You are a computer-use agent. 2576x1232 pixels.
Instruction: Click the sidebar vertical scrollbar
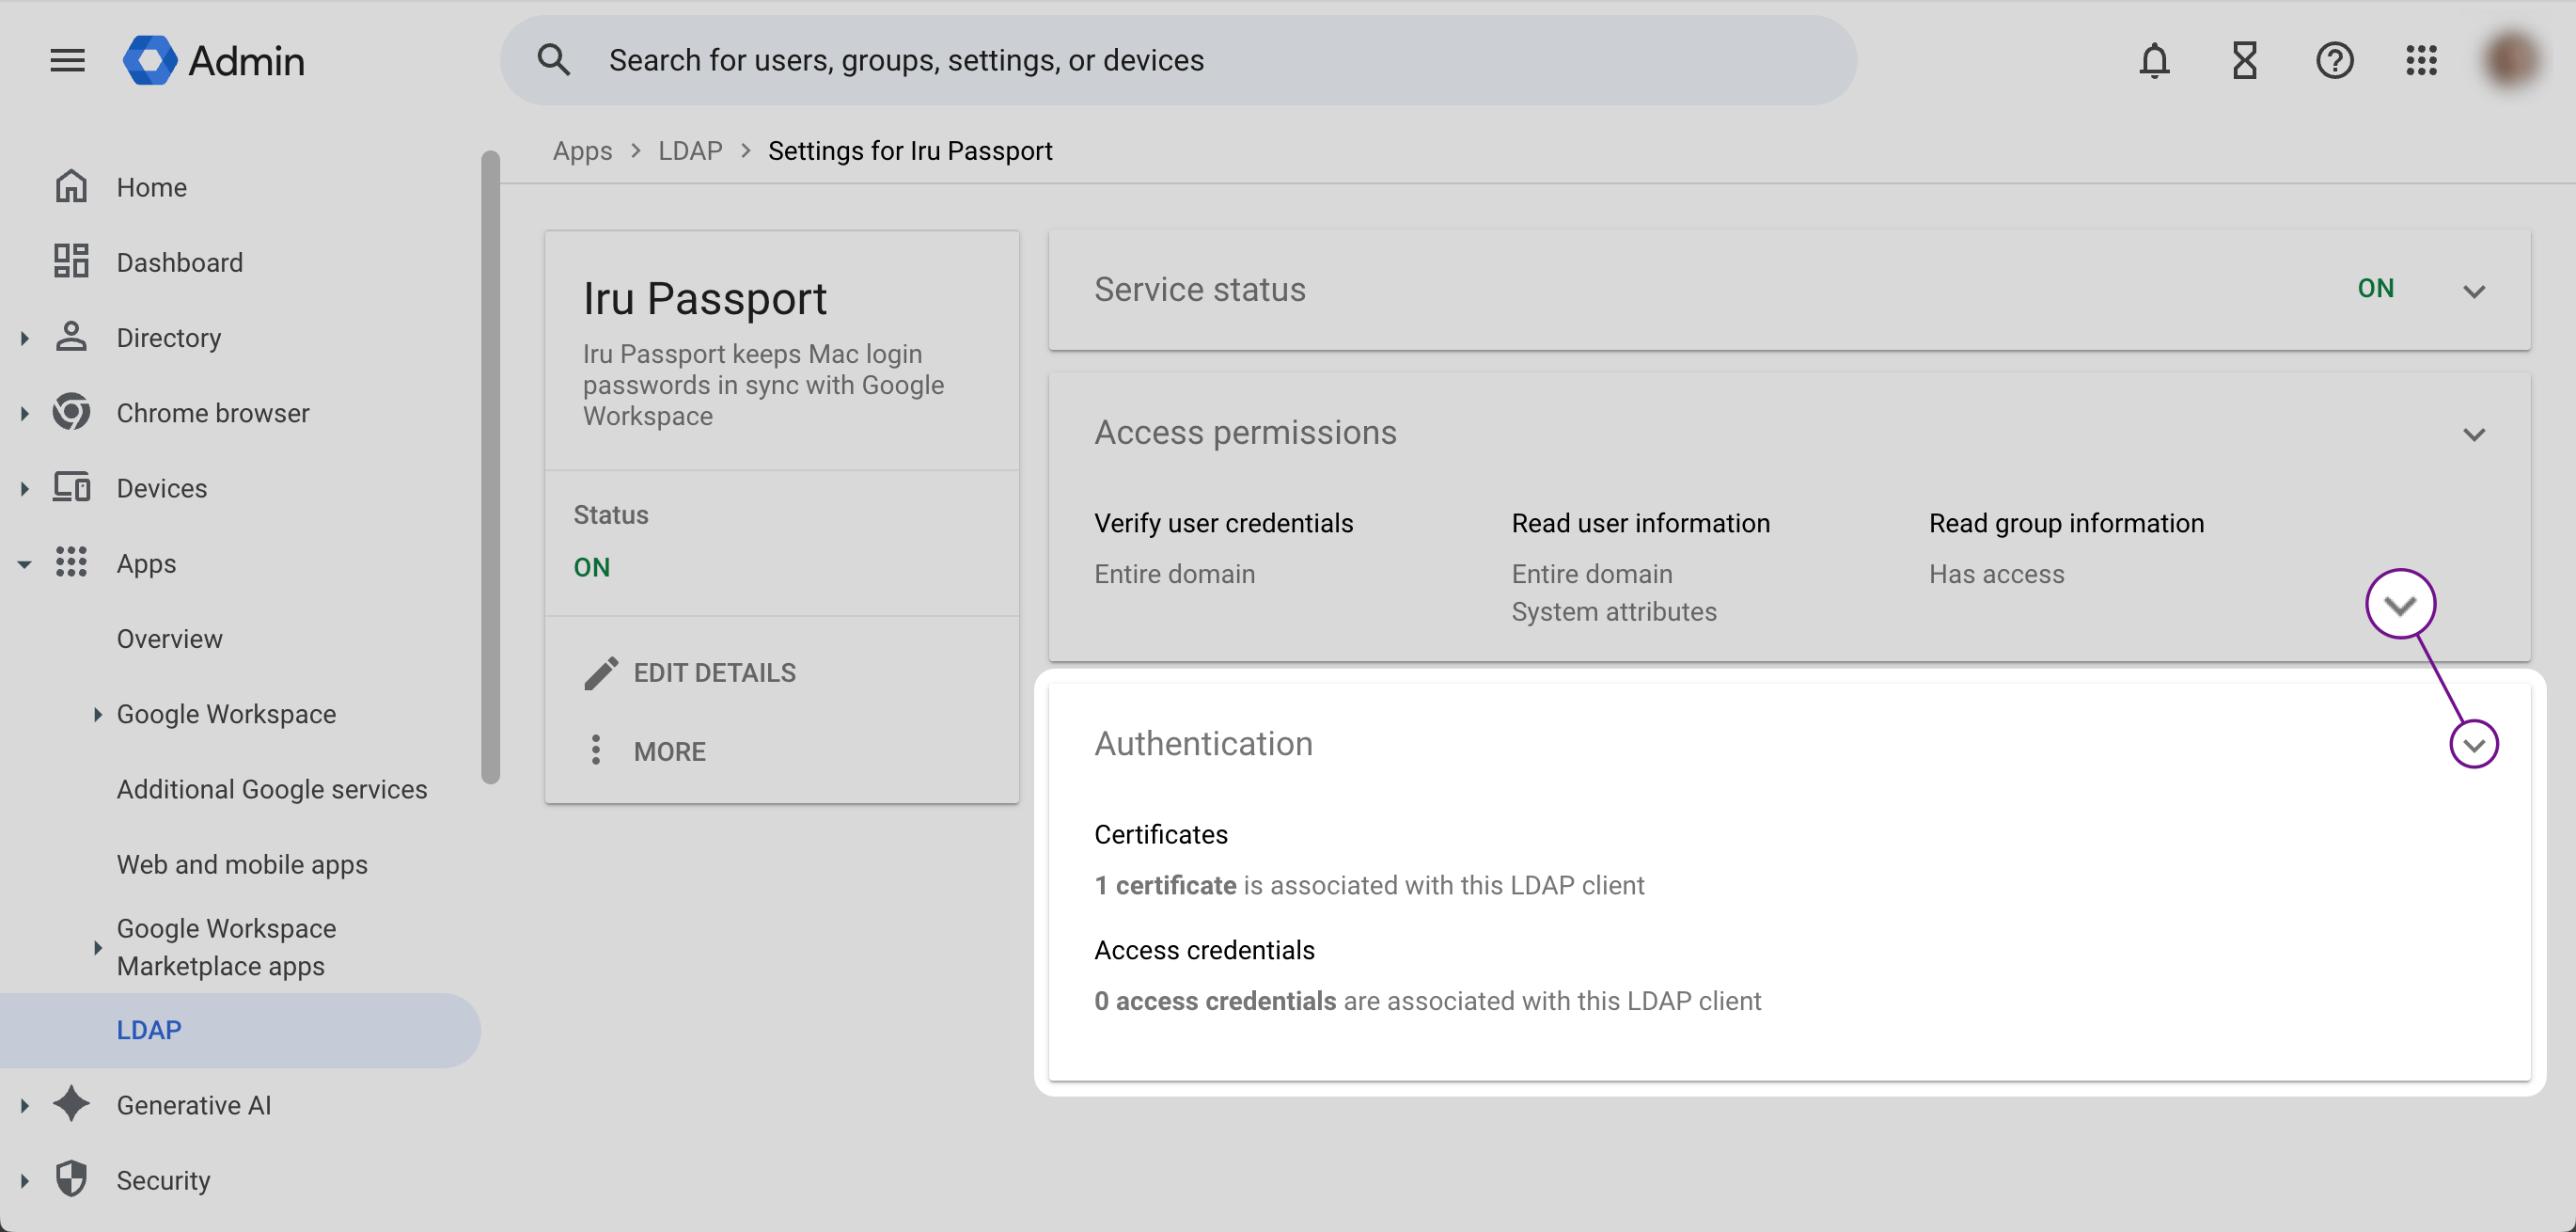(x=490, y=467)
